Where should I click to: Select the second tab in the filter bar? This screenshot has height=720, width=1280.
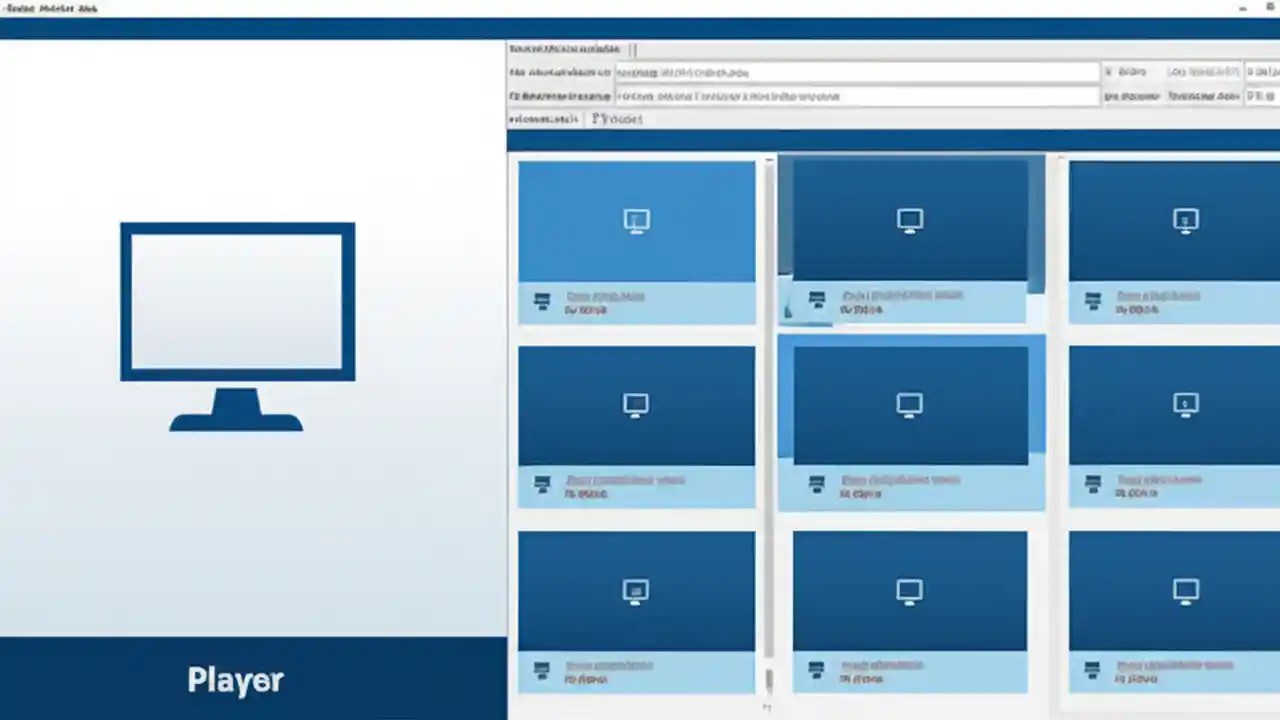(x=617, y=119)
